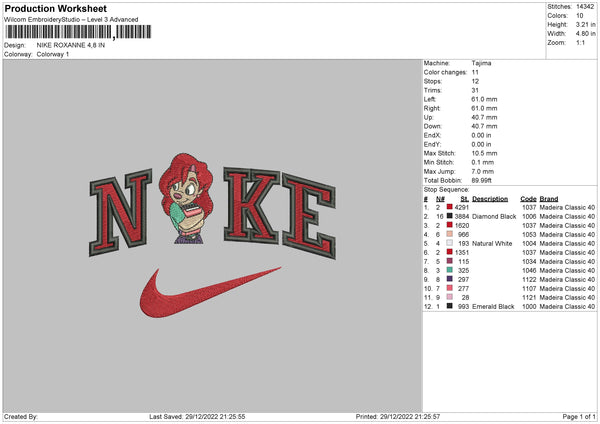Image resolution: width=600 pixels, height=424 pixels.
Task: Click the Max Jump value '7.0 mm'
Action: (483, 171)
